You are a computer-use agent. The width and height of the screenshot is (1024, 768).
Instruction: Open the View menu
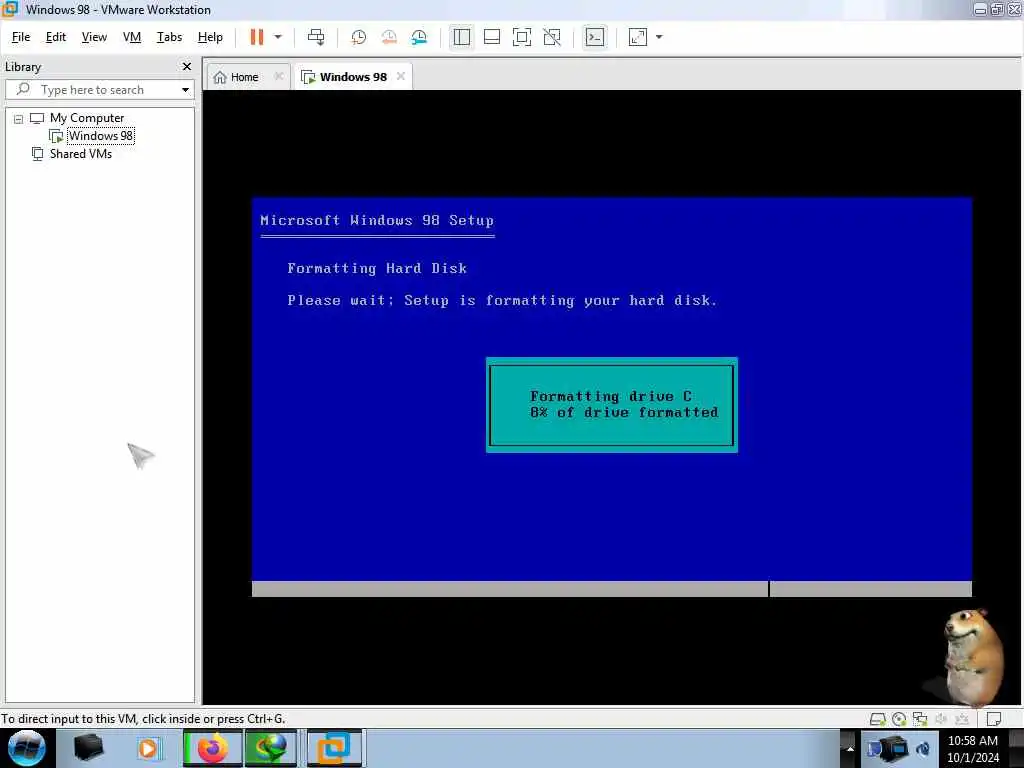pos(94,37)
